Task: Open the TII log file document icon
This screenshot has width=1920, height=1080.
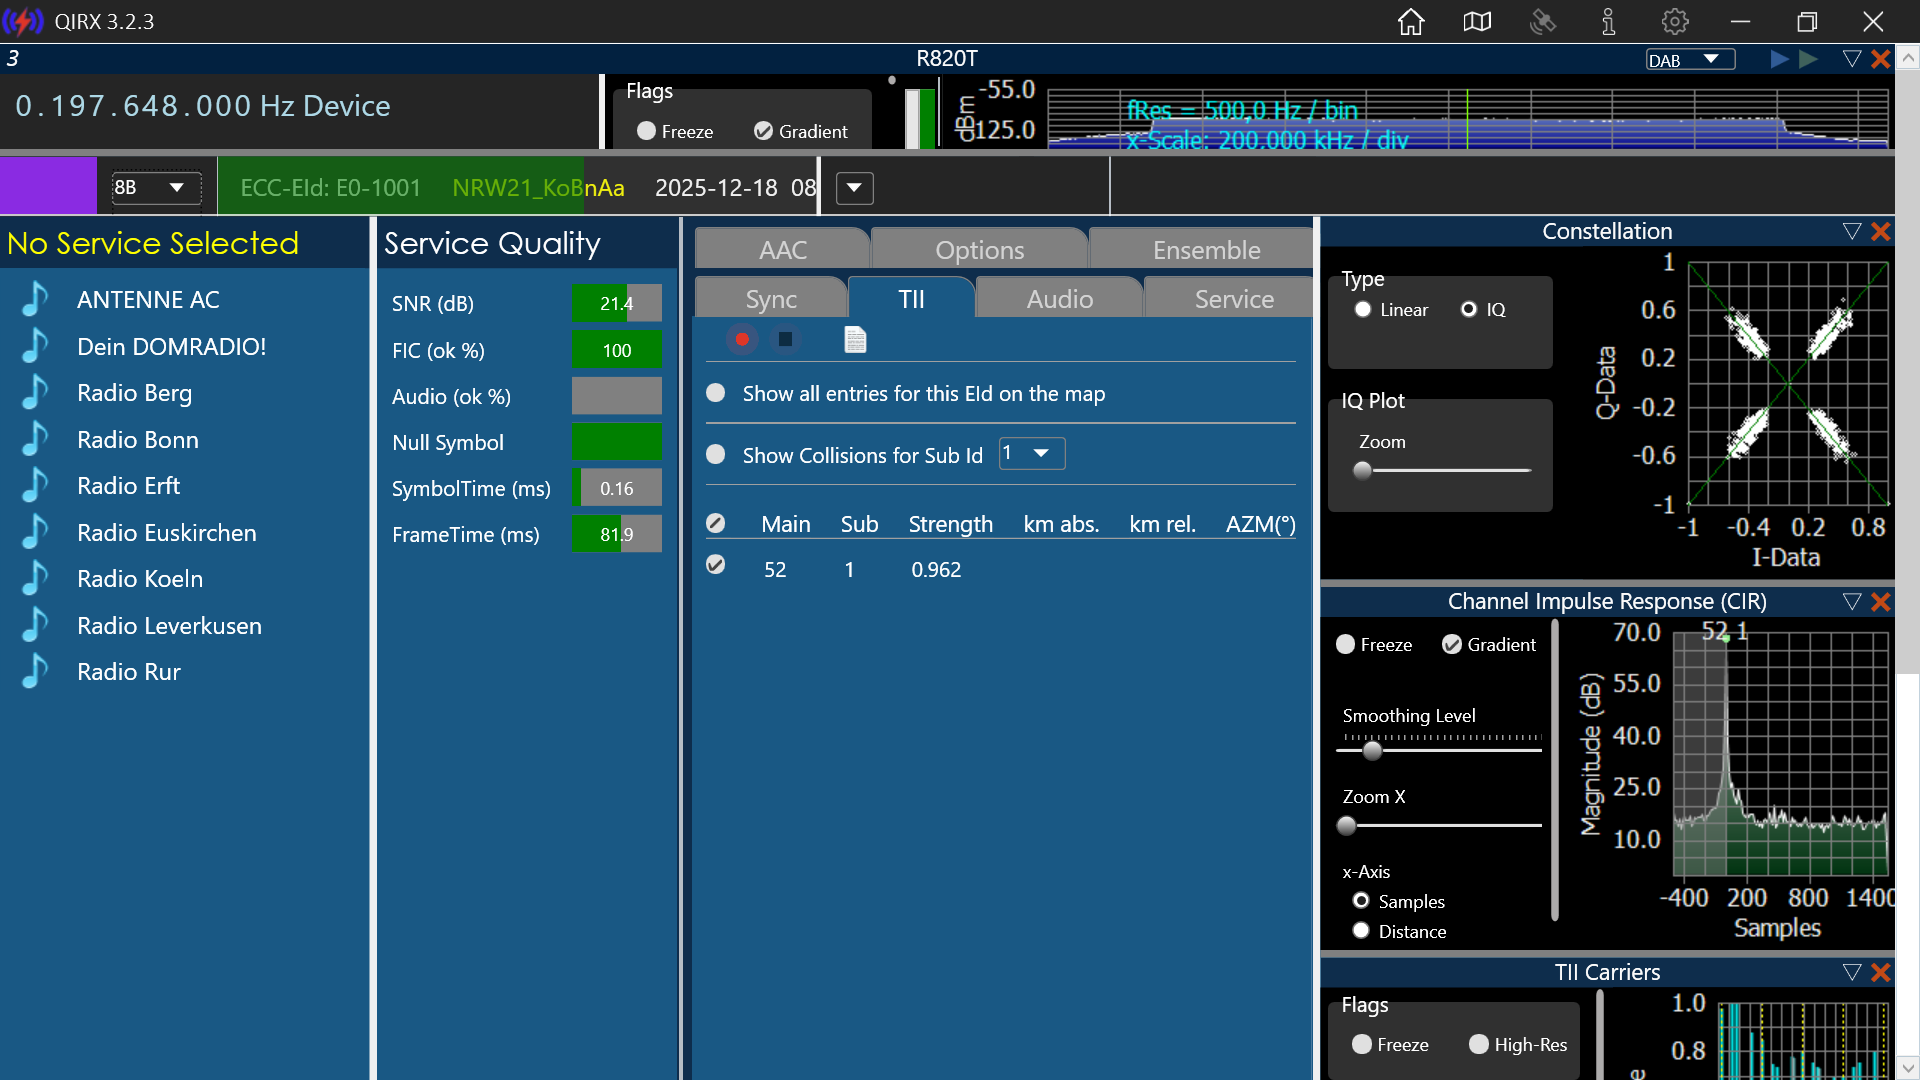Action: [855, 340]
